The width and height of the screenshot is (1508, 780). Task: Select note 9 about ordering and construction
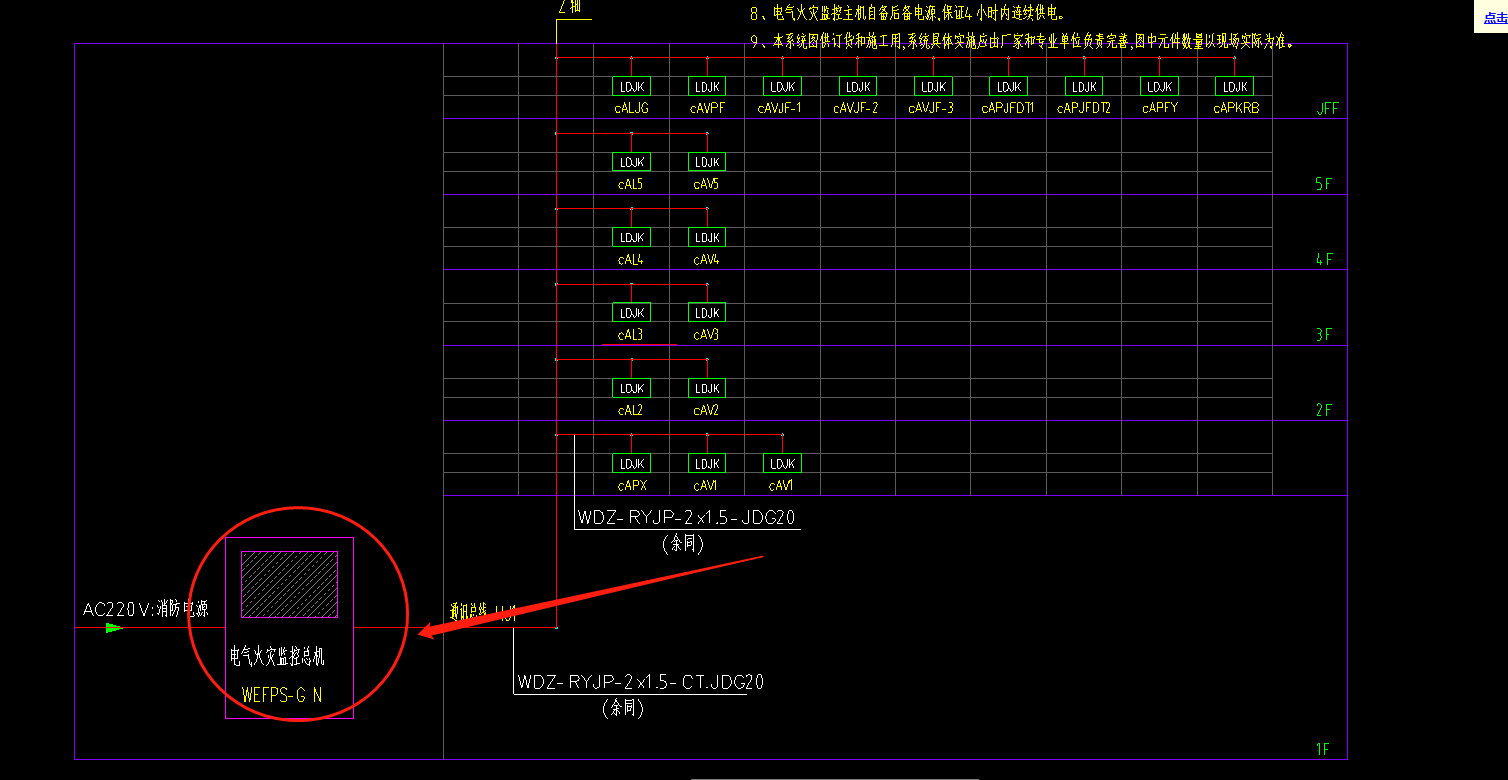1023,42
